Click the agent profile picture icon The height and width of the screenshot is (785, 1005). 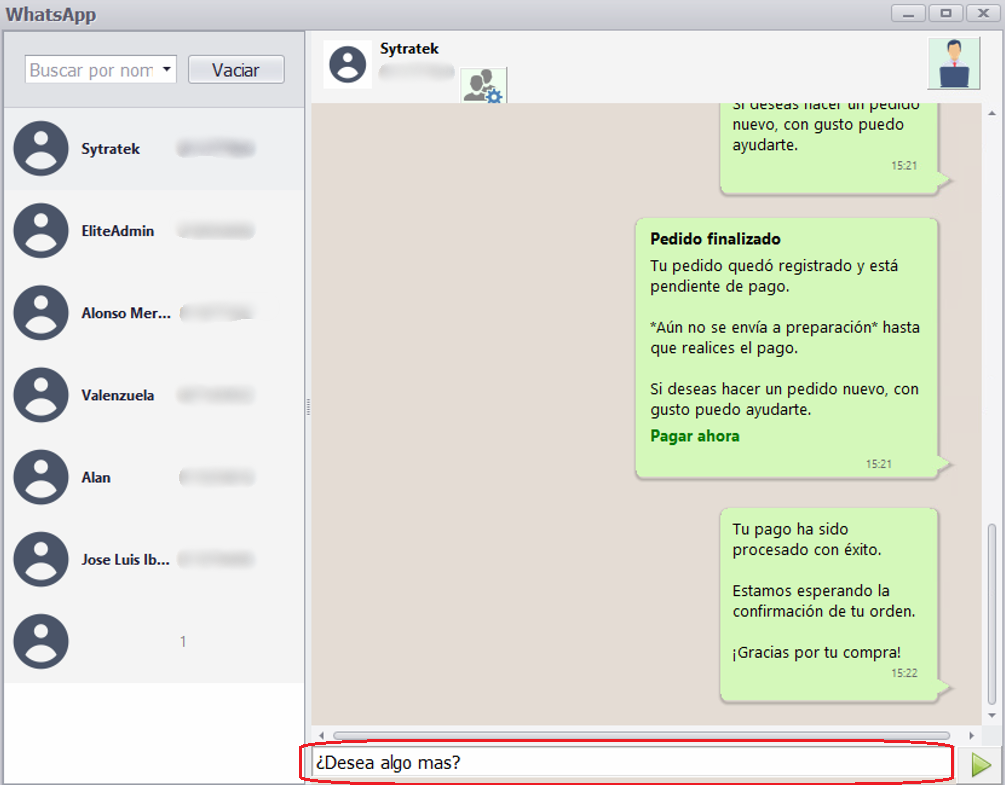tap(954, 64)
